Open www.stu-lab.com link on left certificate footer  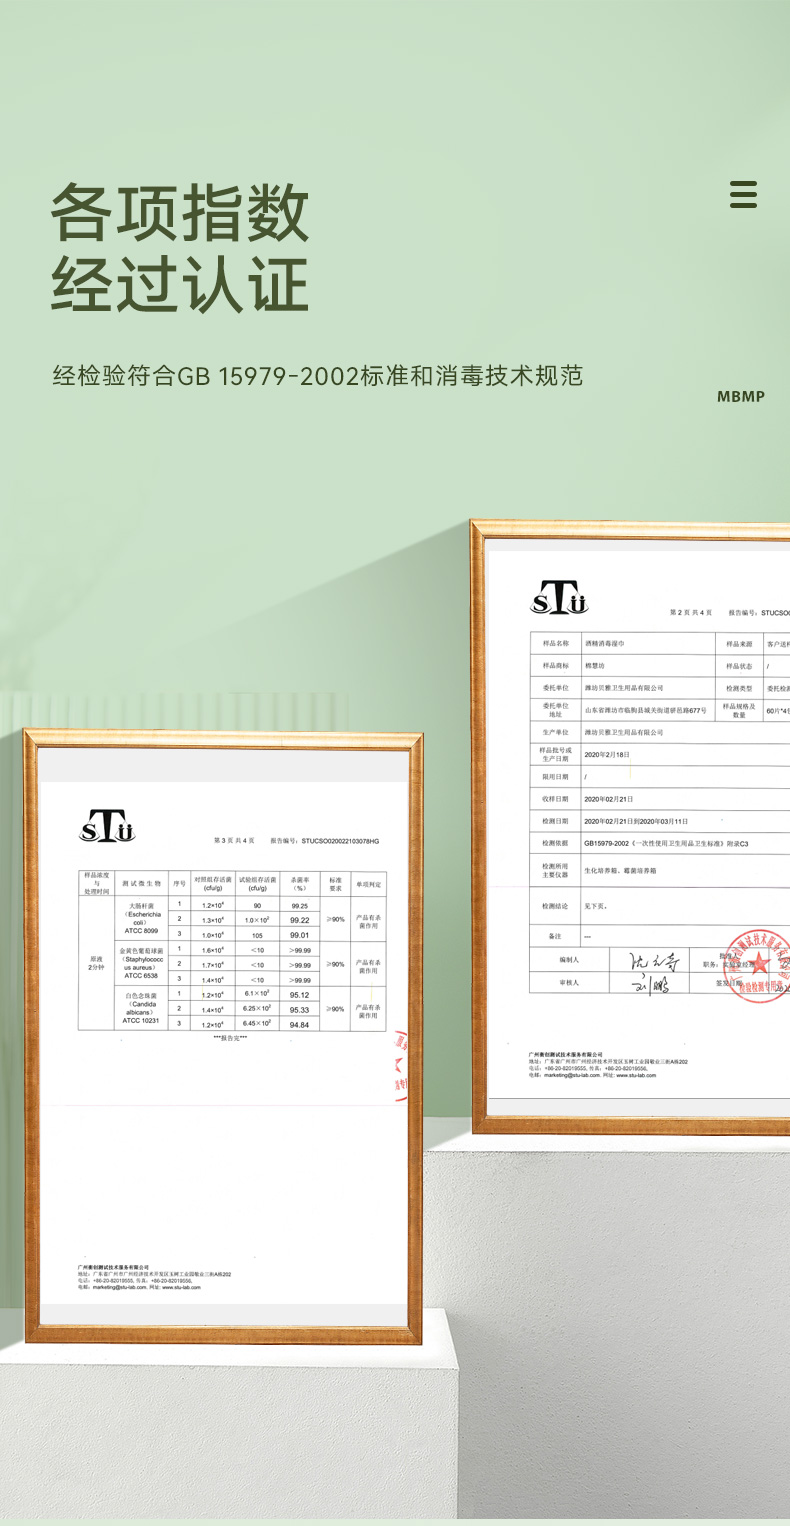point(182,1287)
